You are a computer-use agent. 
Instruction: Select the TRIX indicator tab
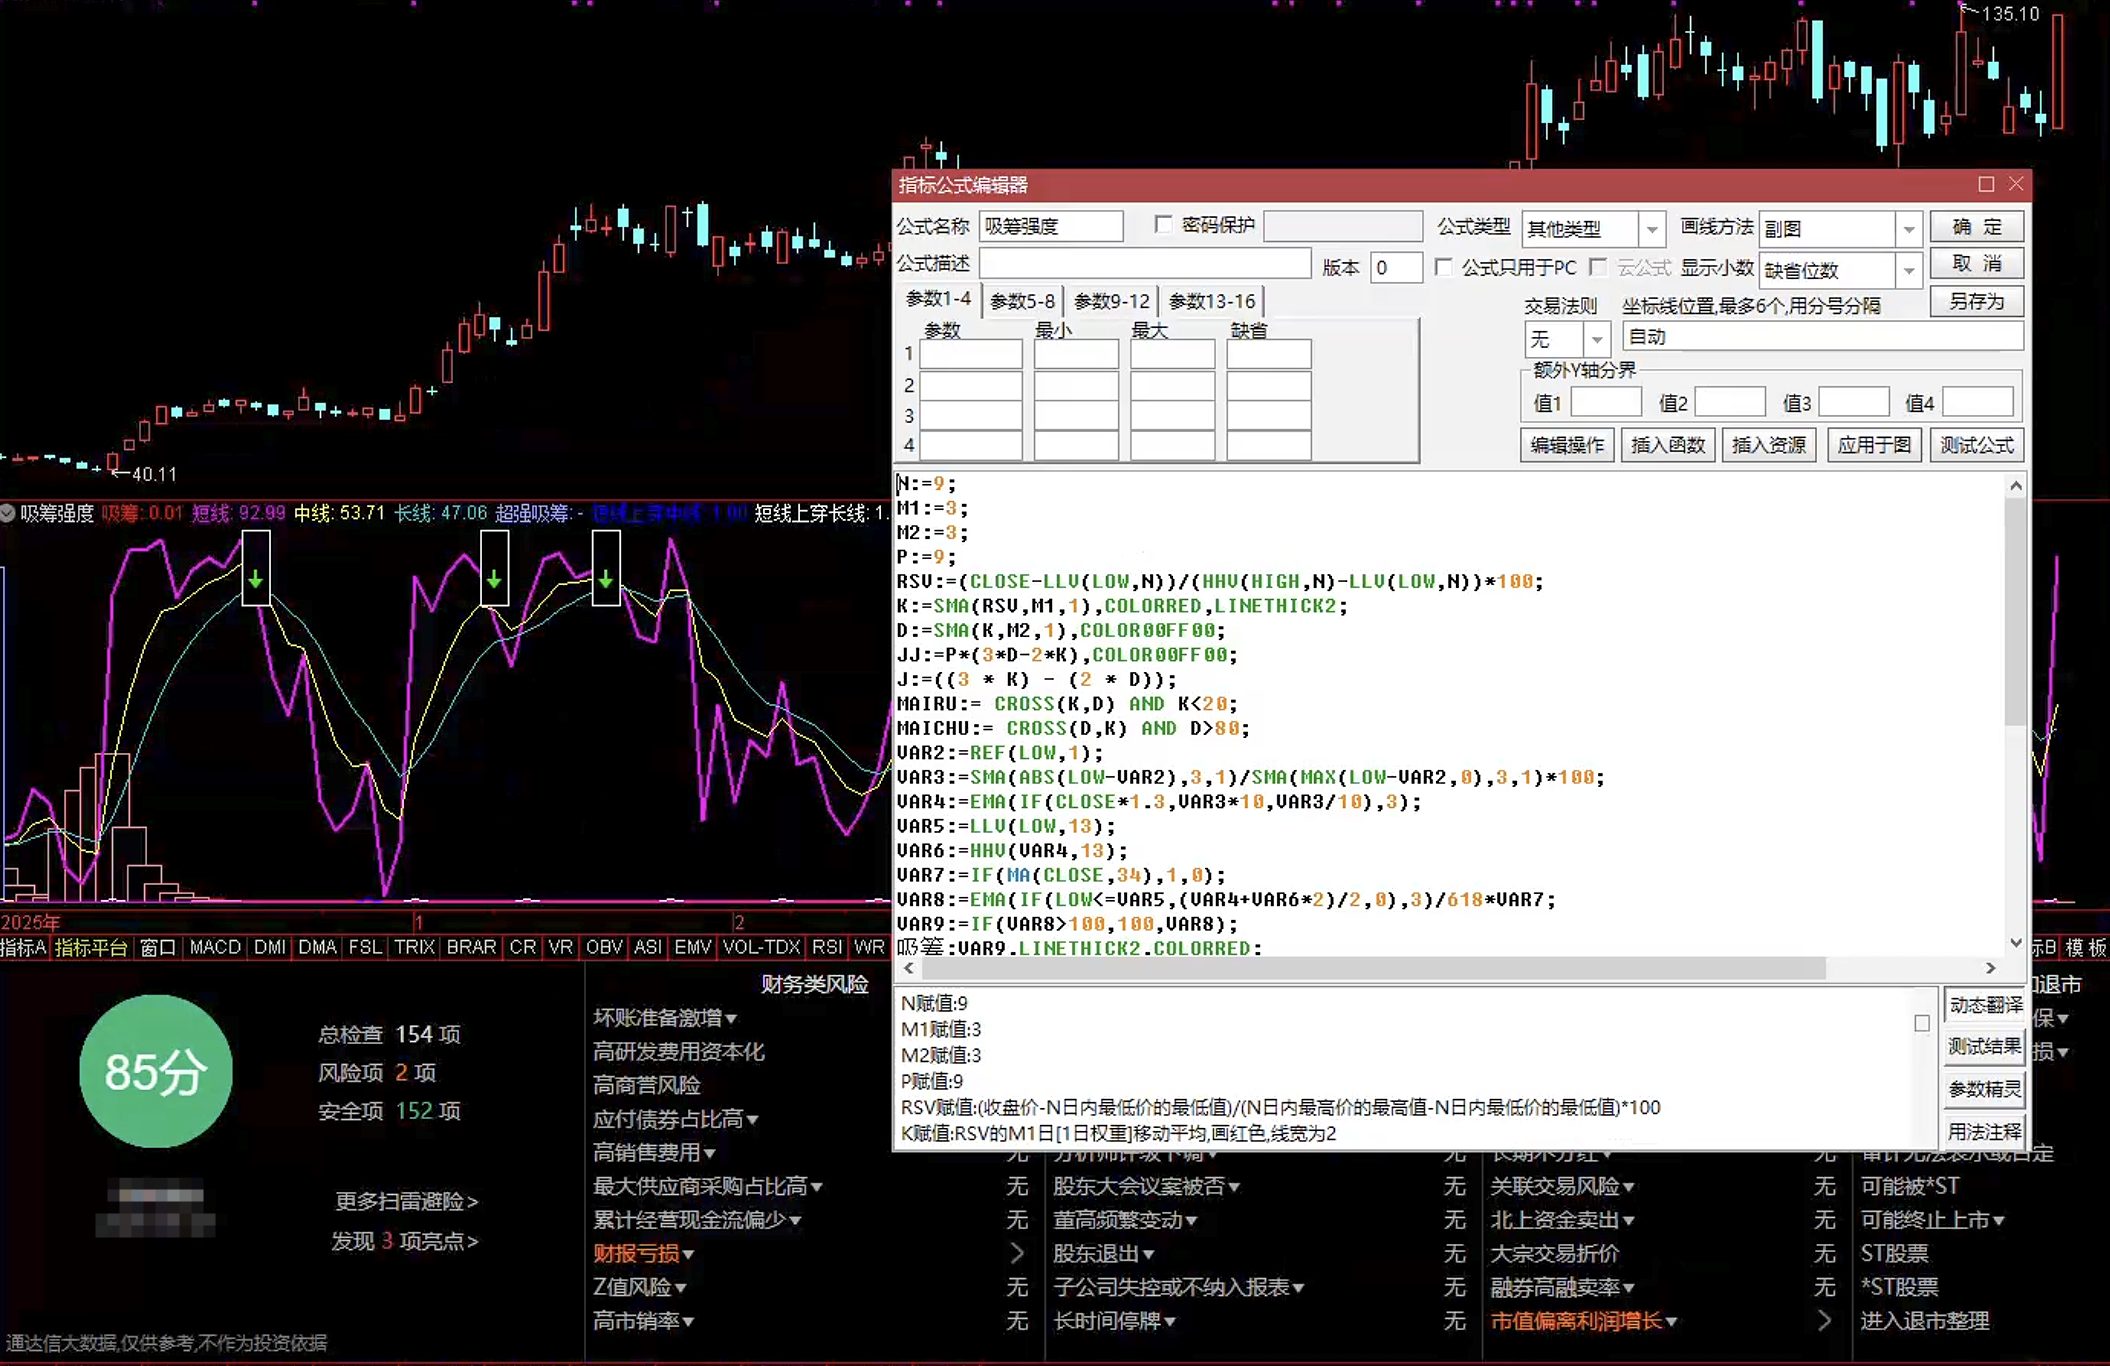pyautogui.click(x=414, y=947)
